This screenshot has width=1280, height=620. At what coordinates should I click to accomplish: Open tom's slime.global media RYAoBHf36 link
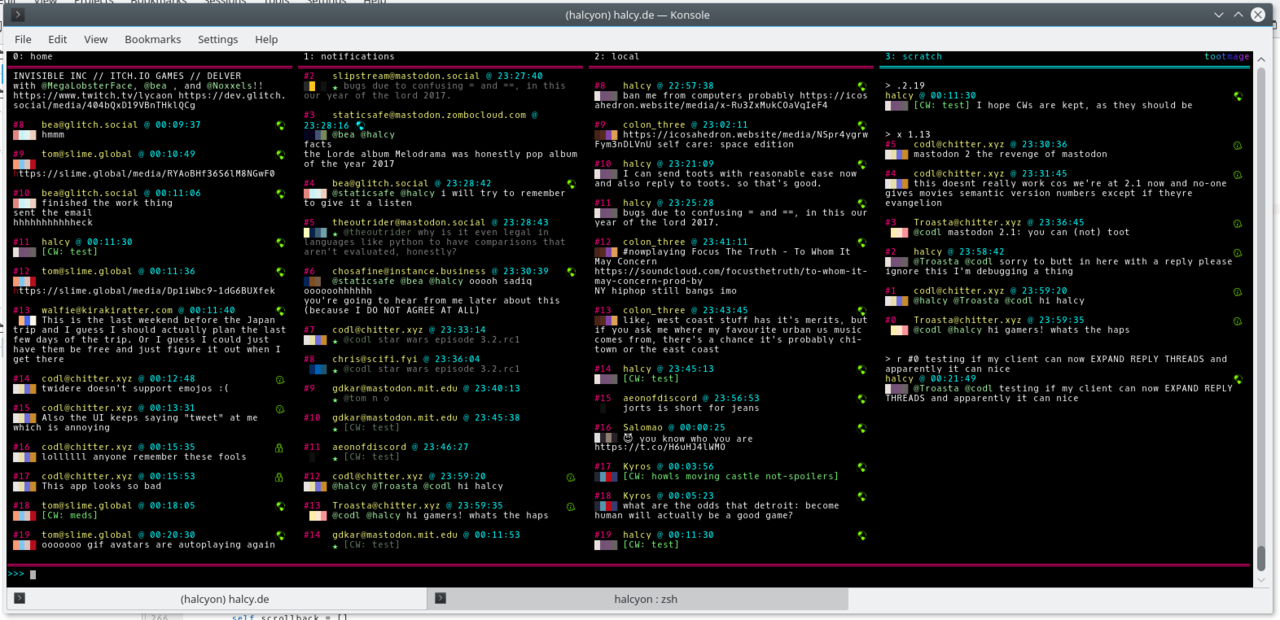tap(145, 173)
